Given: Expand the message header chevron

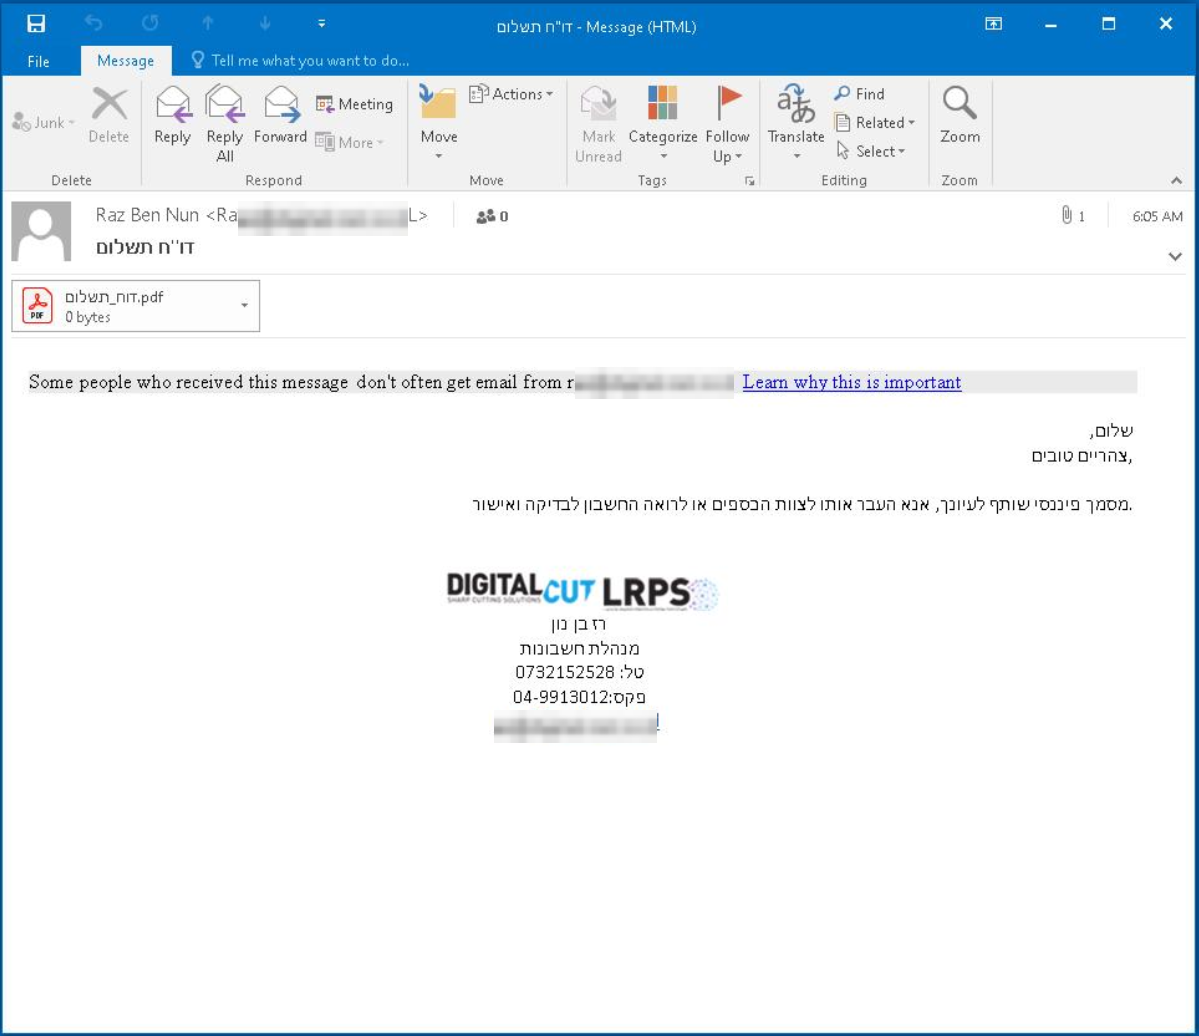Looking at the screenshot, I should point(1175,256).
